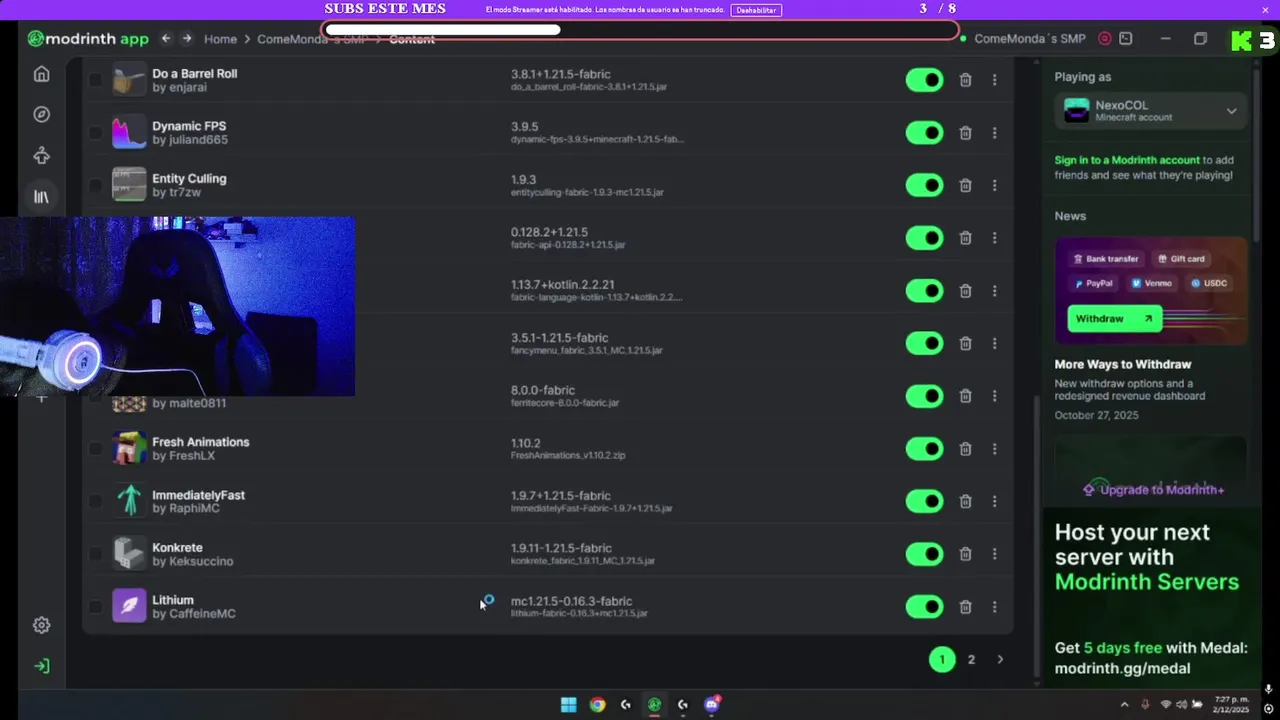Image resolution: width=1280 pixels, height=720 pixels.
Task: Disable the Entity Culling mod
Action: tap(924, 185)
